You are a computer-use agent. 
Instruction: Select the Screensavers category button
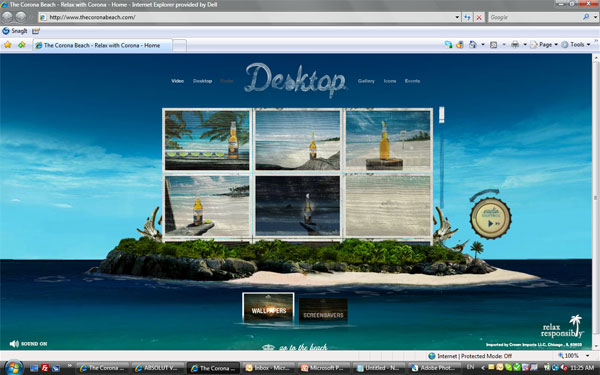323,310
